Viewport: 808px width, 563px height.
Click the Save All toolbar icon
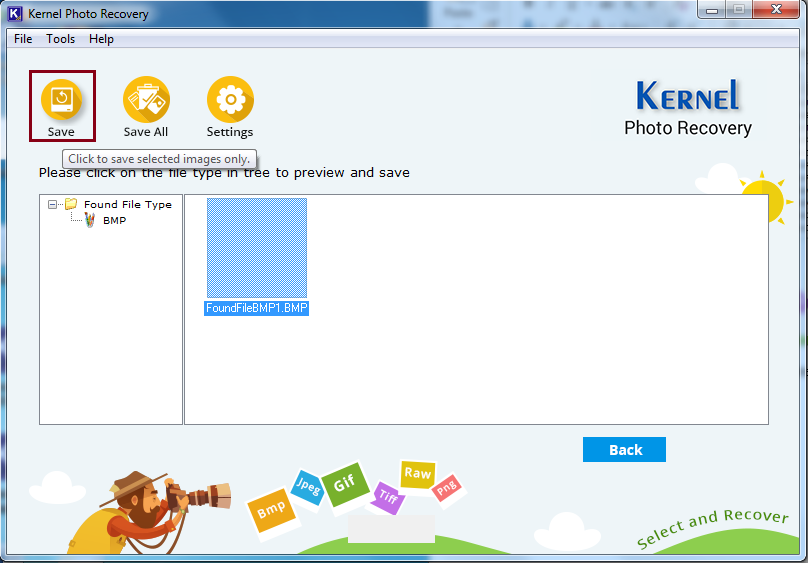(146, 100)
